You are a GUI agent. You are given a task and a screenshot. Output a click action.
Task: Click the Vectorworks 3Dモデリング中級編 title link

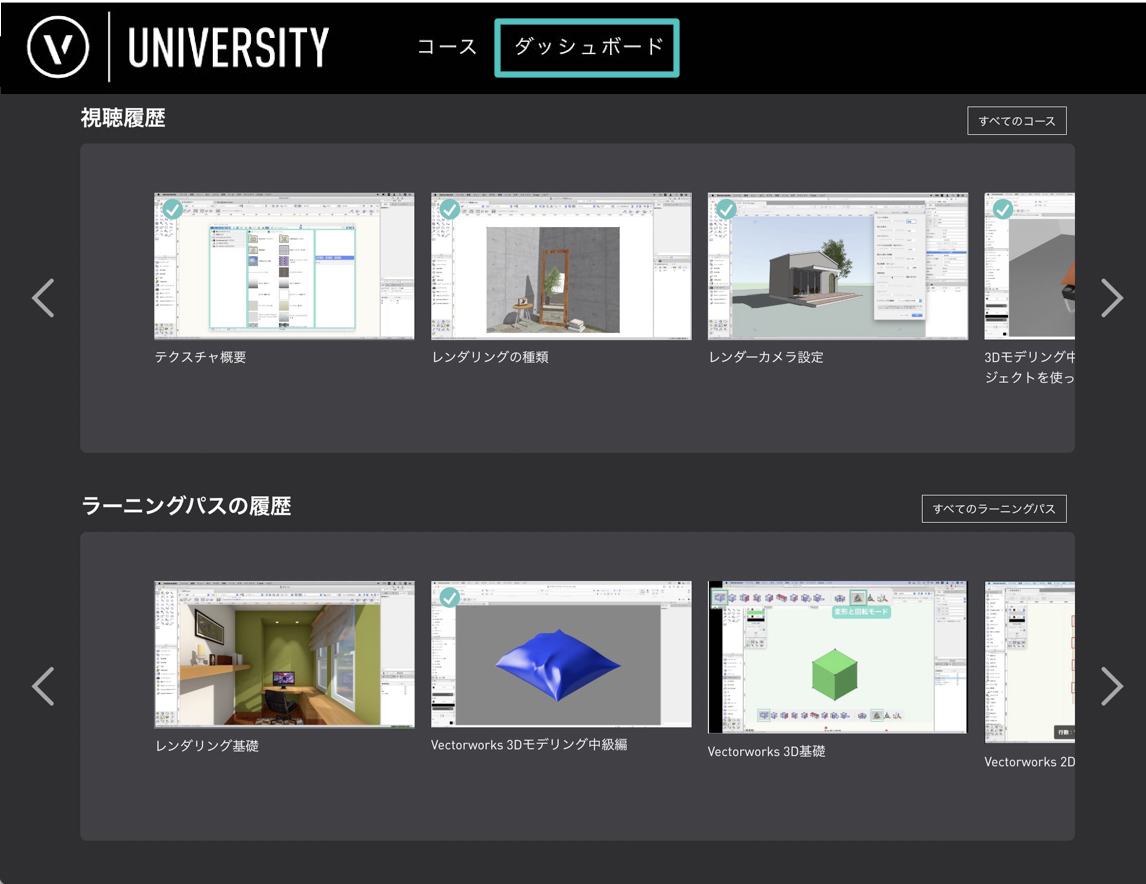tap(529, 745)
